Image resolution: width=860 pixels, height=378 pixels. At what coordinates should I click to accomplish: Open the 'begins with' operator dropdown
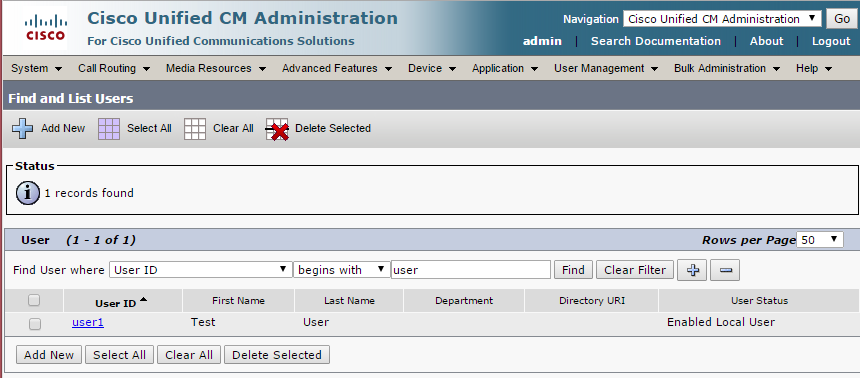click(x=341, y=270)
